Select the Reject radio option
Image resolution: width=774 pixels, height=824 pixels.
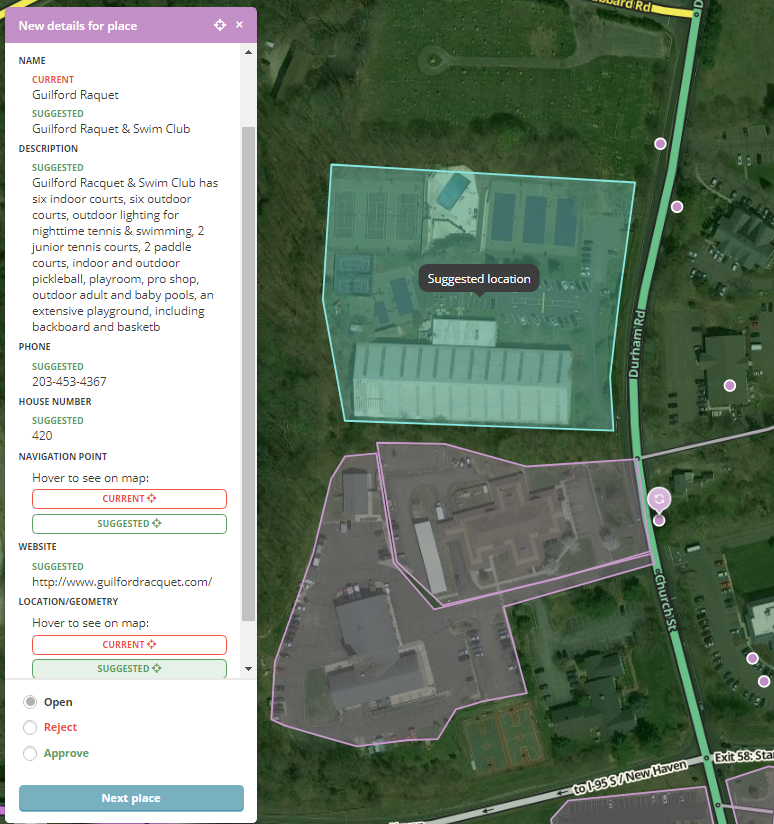(30, 727)
